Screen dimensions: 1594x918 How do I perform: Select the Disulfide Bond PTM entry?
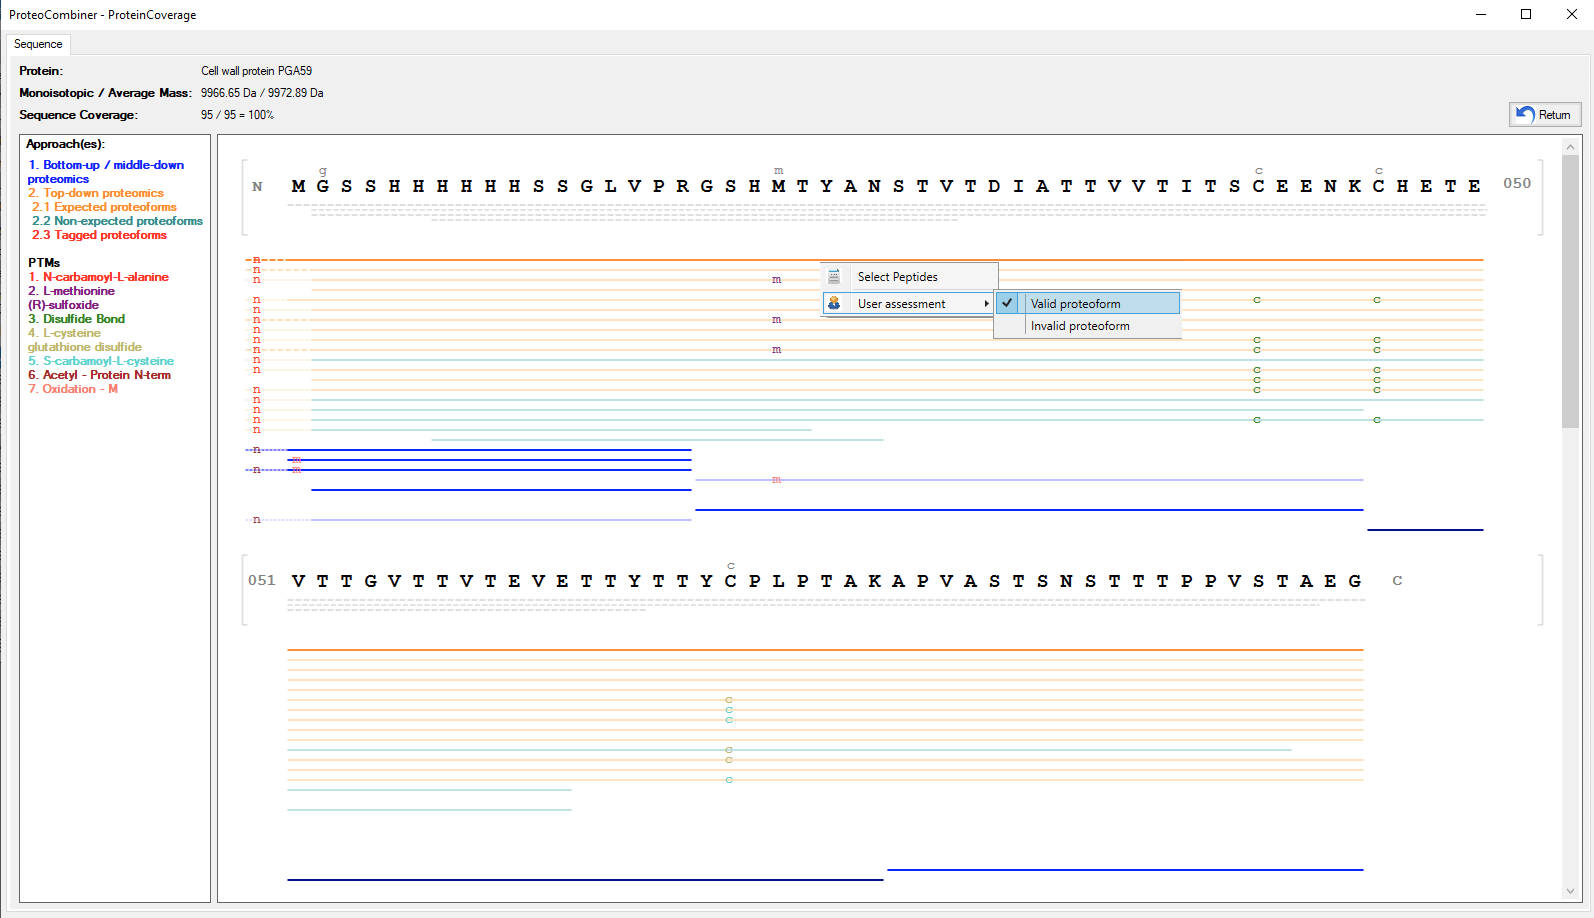pos(83,319)
